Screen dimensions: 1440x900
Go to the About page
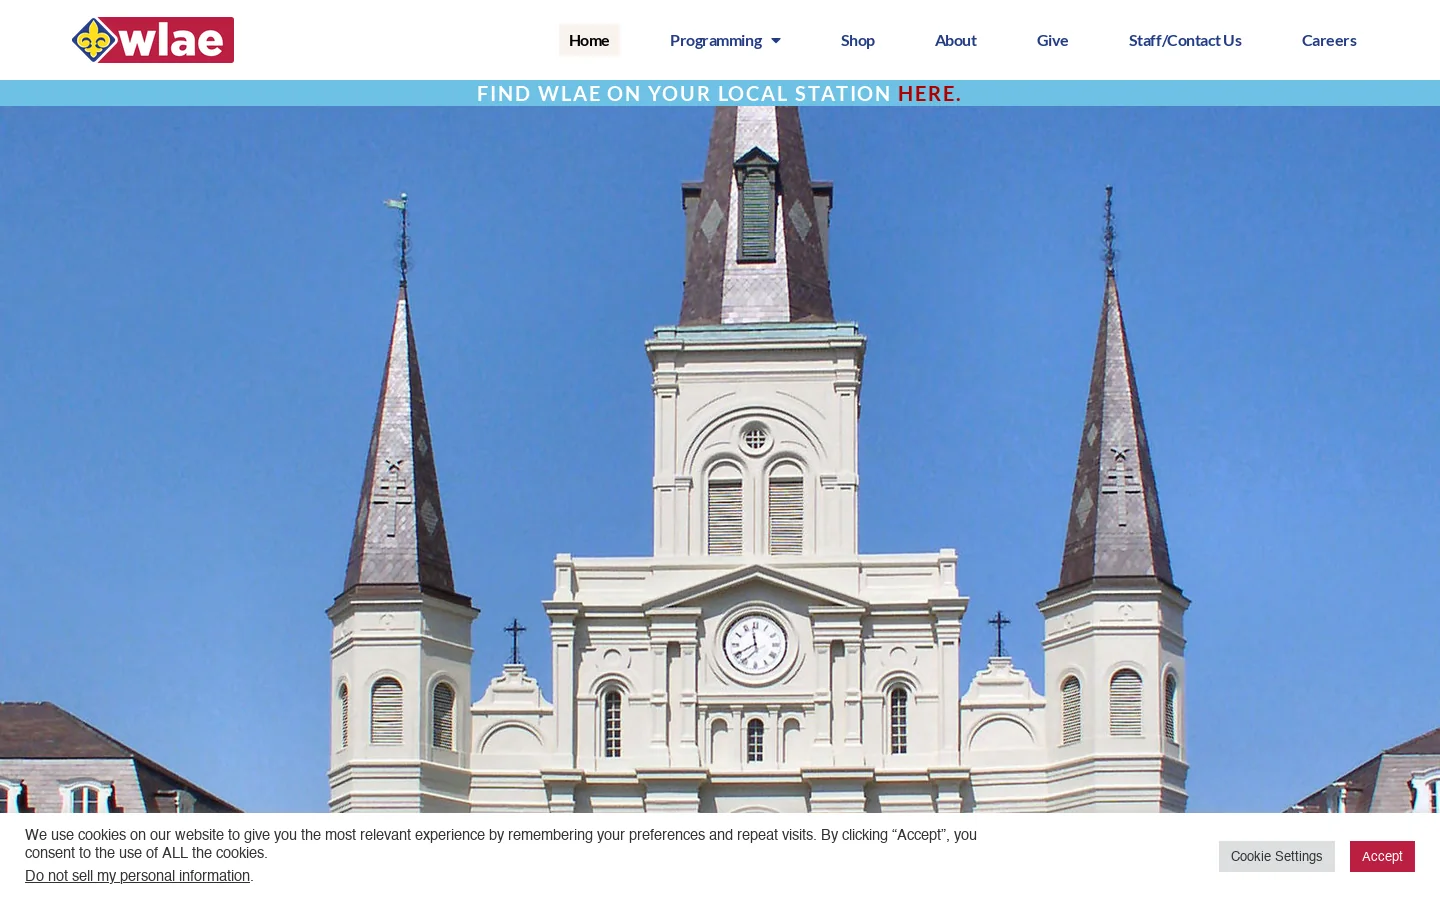pyautogui.click(x=956, y=40)
